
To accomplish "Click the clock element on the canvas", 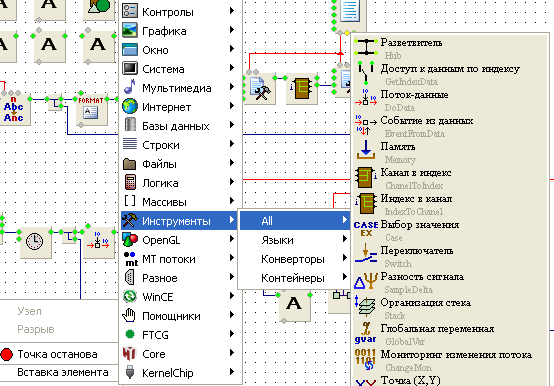I will click(x=35, y=242).
